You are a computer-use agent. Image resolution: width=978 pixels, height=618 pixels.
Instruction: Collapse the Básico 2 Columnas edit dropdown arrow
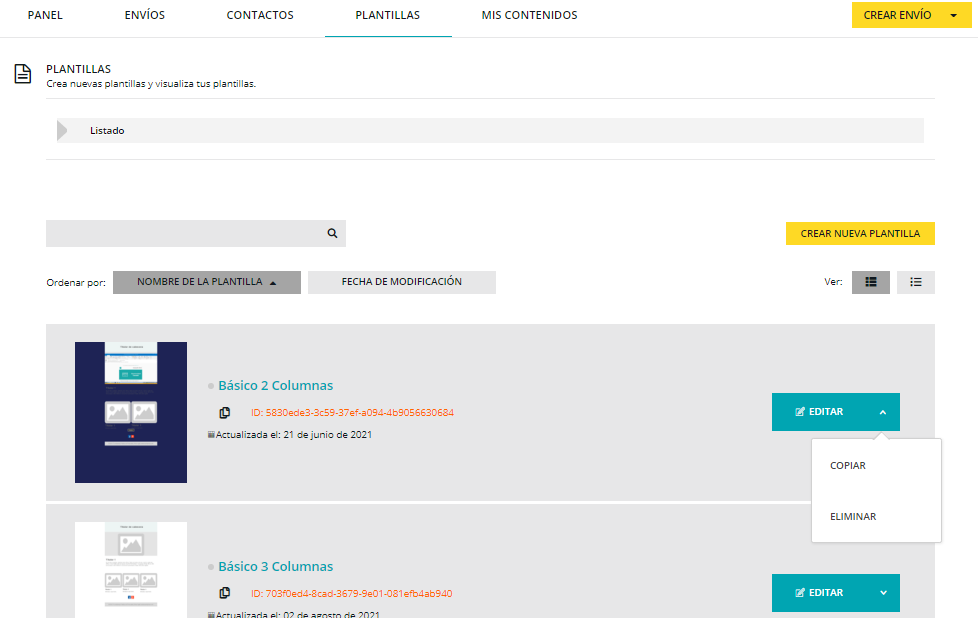point(882,412)
